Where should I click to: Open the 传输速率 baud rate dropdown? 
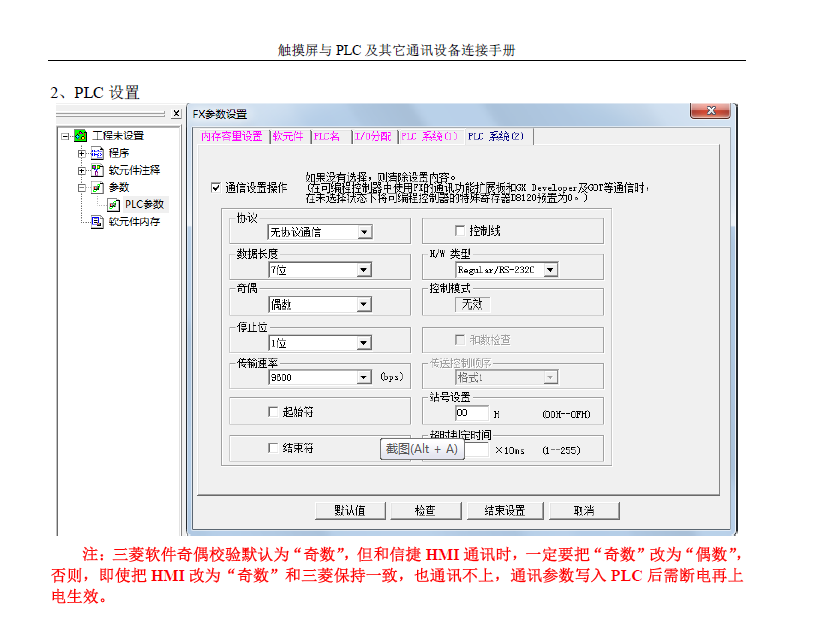[x=364, y=377]
